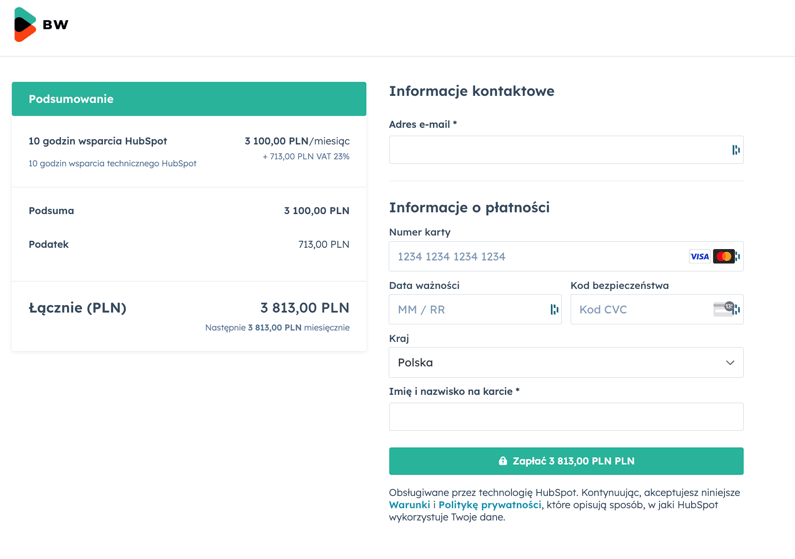Click the + 713,00 PLN VAT 23% text
The image size is (795, 559).
coord(306,157)
